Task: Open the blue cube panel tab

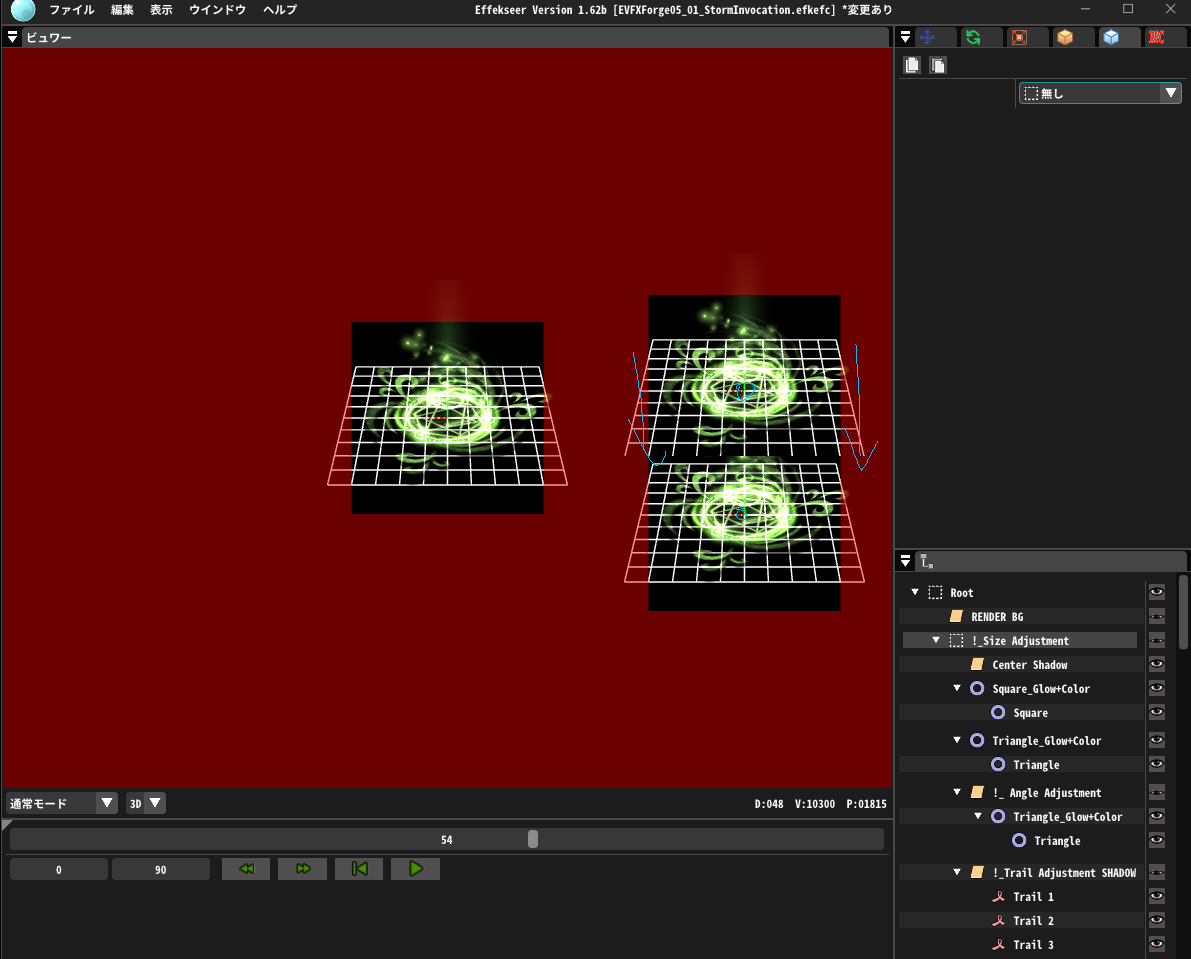Action: click(1111, 37)
